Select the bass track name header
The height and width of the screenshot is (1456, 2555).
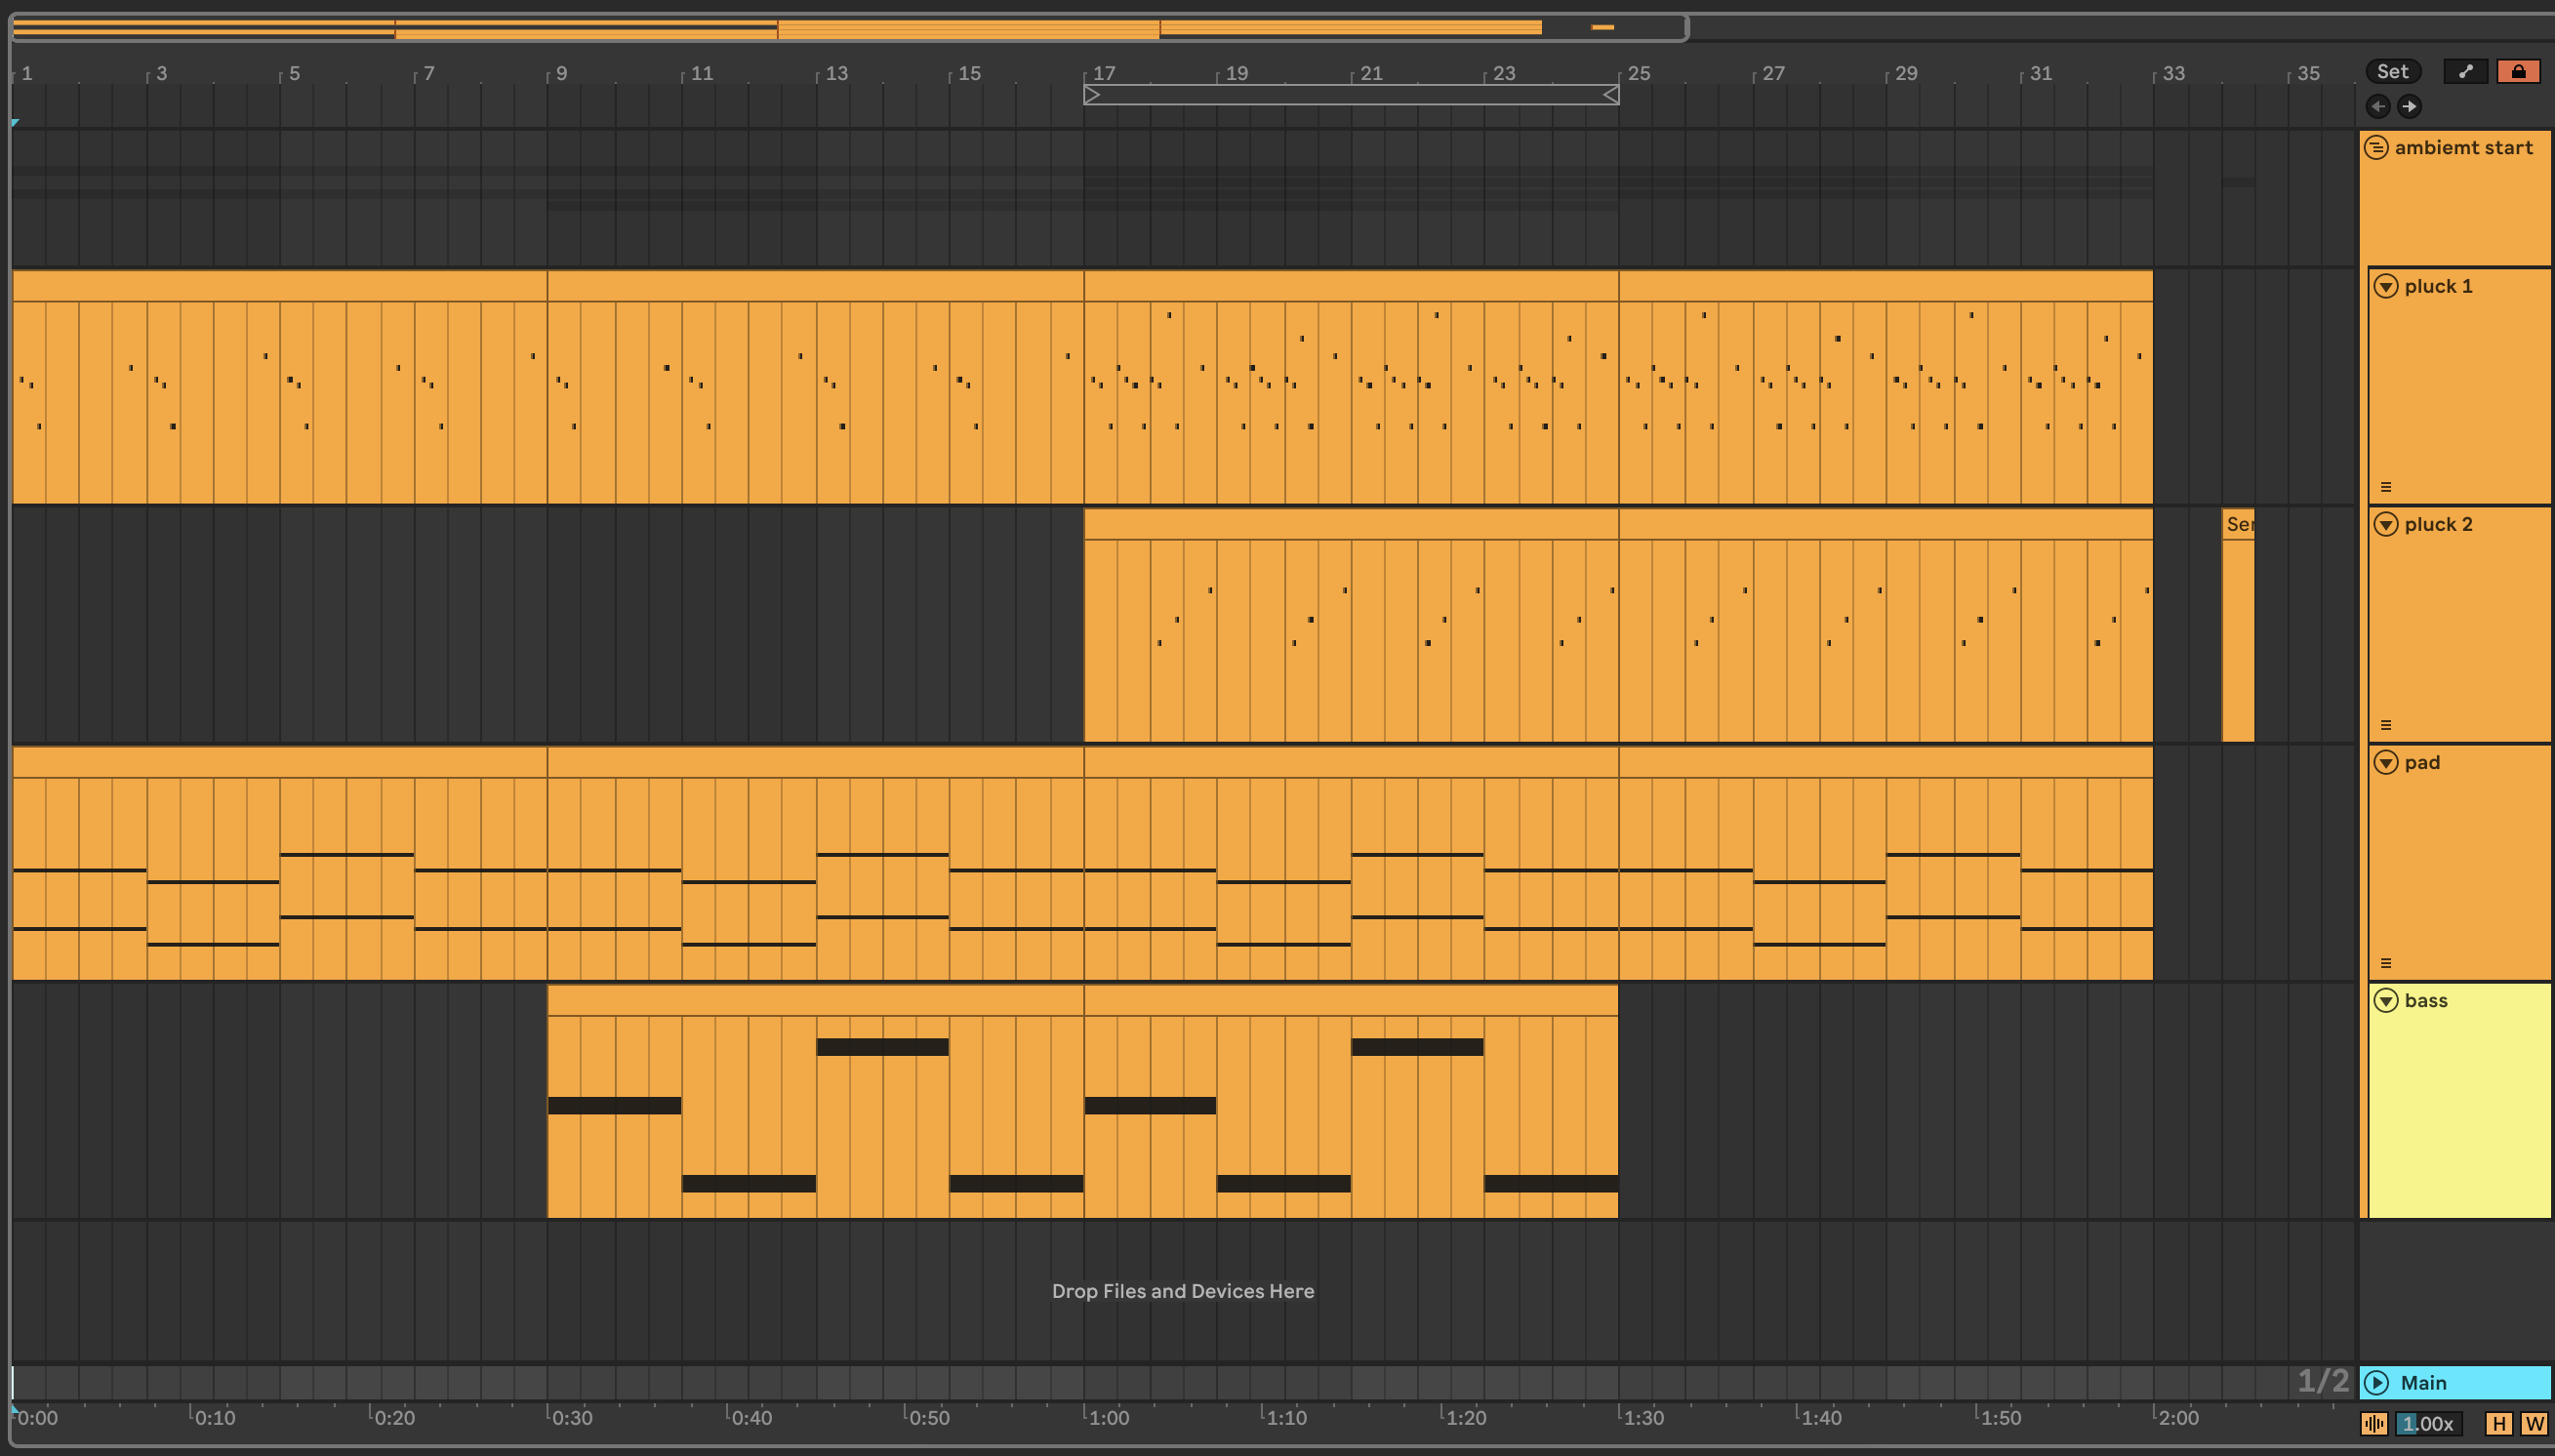coord(2426,1001)
